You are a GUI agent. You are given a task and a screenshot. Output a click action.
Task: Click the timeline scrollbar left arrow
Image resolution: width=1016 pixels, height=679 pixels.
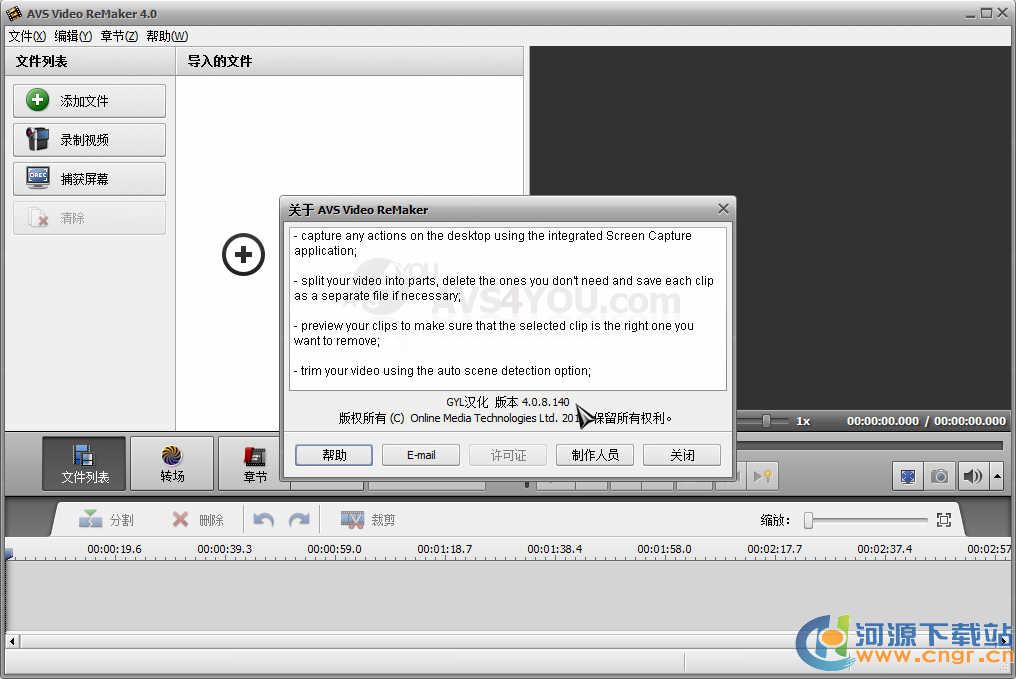(12, 641)
